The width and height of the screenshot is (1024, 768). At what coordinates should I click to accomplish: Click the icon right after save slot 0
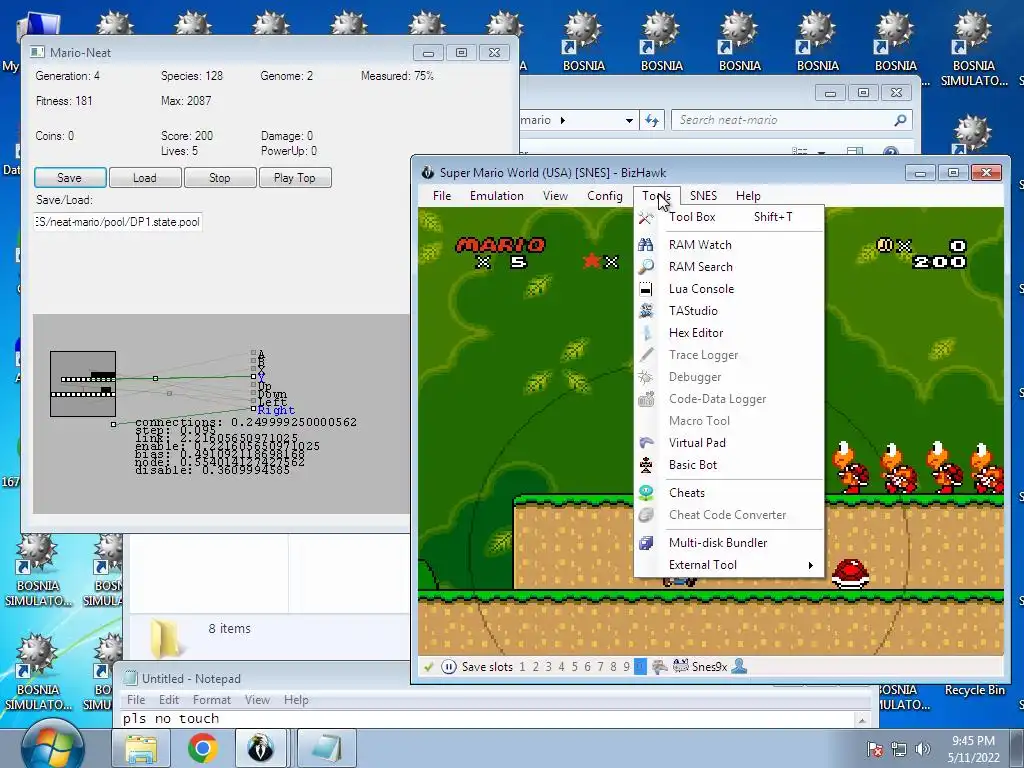(660, 667)
